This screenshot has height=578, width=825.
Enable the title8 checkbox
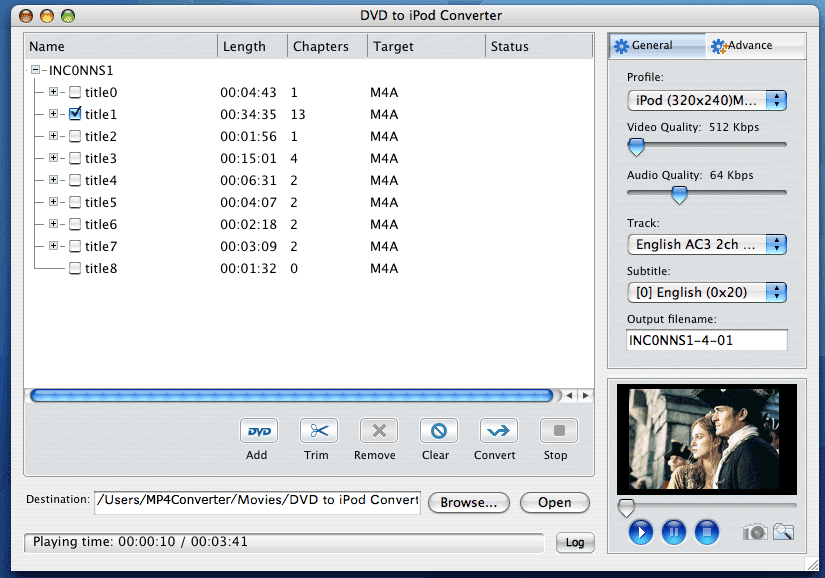point(75,268)
